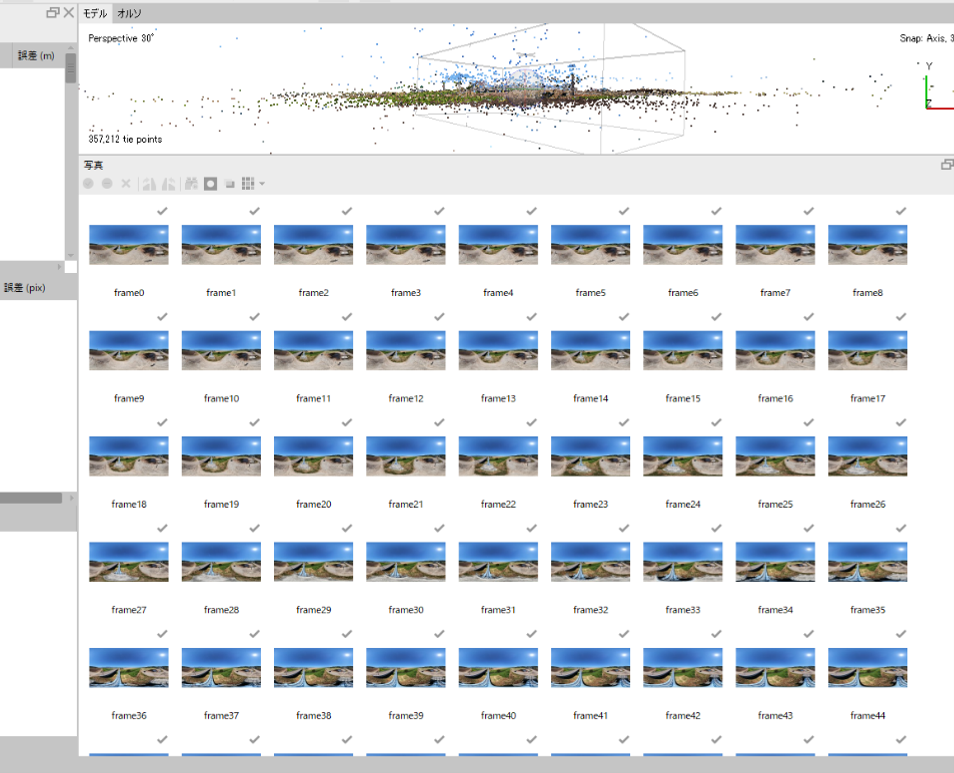Click the left panel scrollbar down arrow

tap(71, 255)
